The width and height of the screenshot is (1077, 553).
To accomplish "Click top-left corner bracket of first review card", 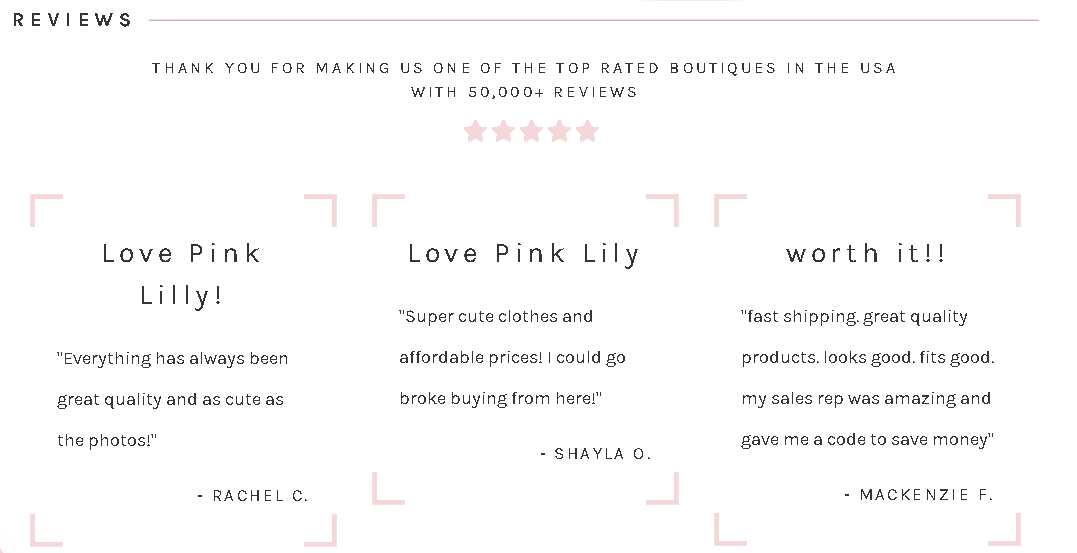I will pos(46,210).
